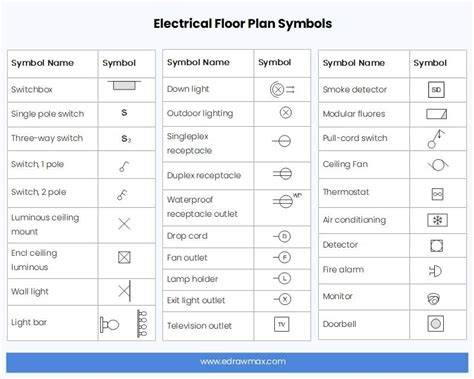Image resolution: width=474 pixels, height=379 pixels.
Task: Select the Light bar symbol
Action: 124,323
